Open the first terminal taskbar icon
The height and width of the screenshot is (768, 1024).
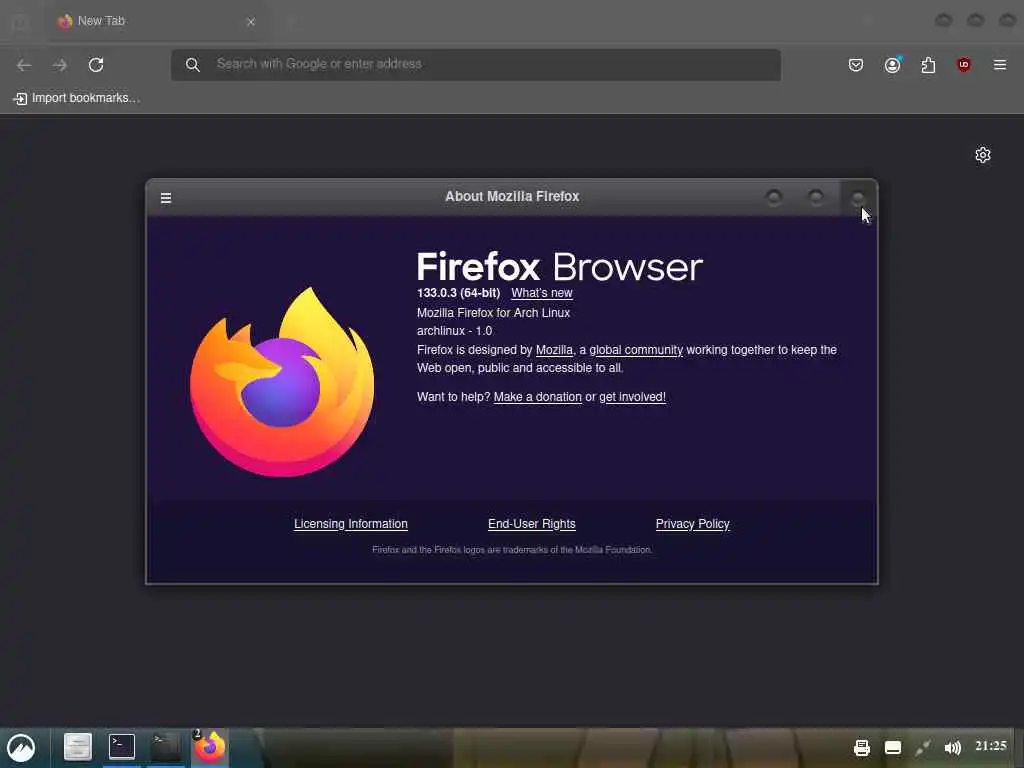[121, 746]
